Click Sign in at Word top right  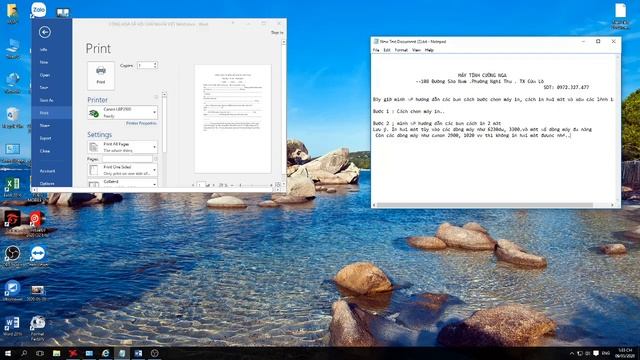277,32
